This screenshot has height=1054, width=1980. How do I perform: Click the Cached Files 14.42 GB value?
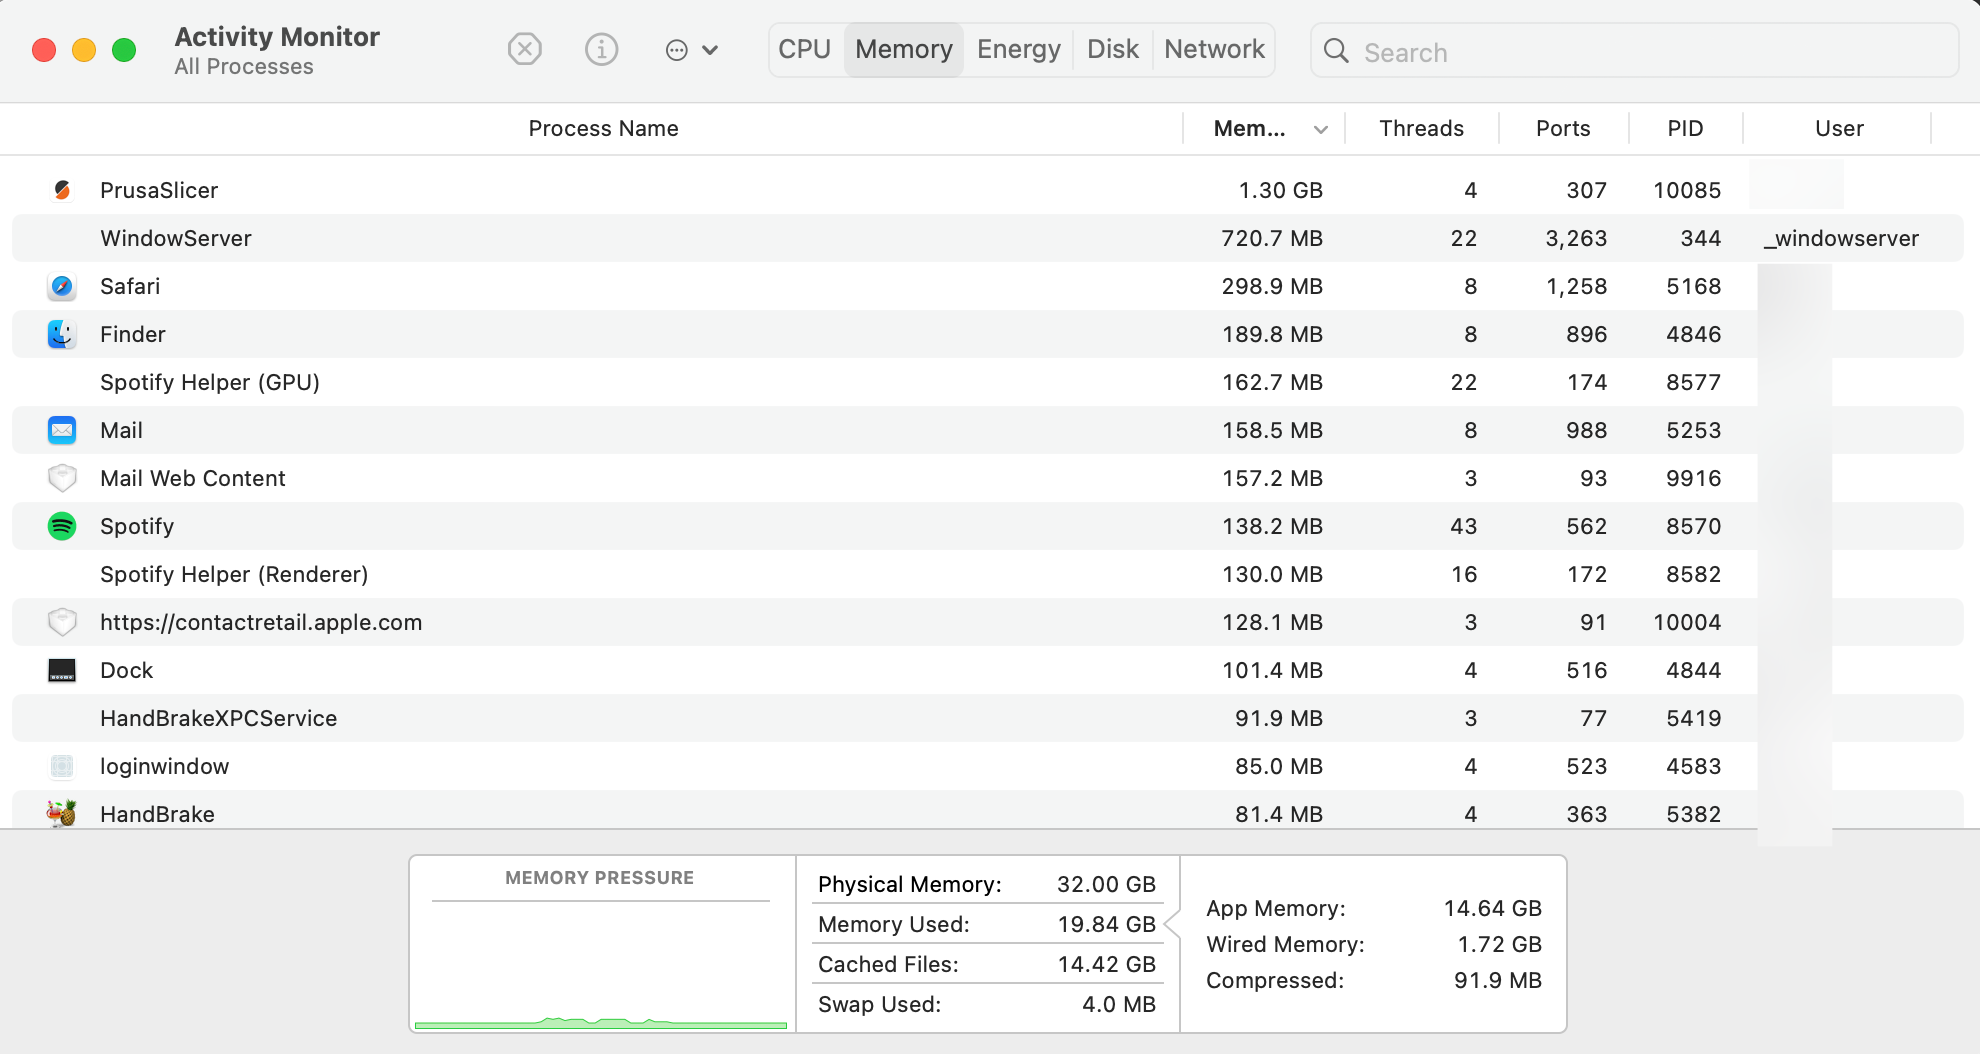pyautogui.click(x=1106, y=964)
